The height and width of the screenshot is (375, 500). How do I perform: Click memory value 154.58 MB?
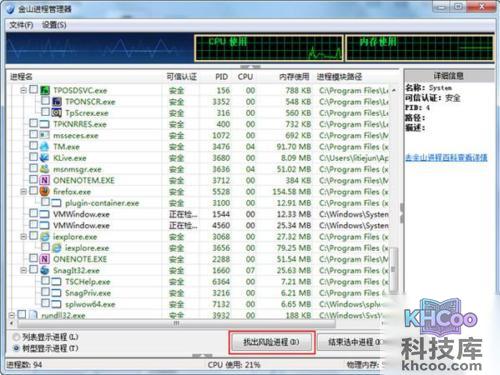tap(292, 192)
